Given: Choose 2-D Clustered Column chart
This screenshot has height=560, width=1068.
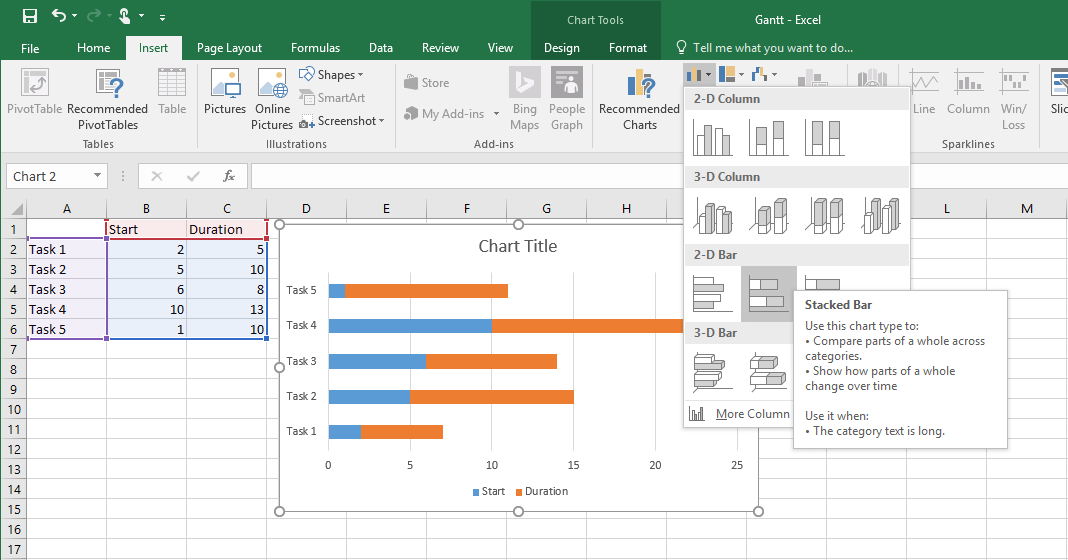Looking at the screenshot, I should tap(712, 137).
